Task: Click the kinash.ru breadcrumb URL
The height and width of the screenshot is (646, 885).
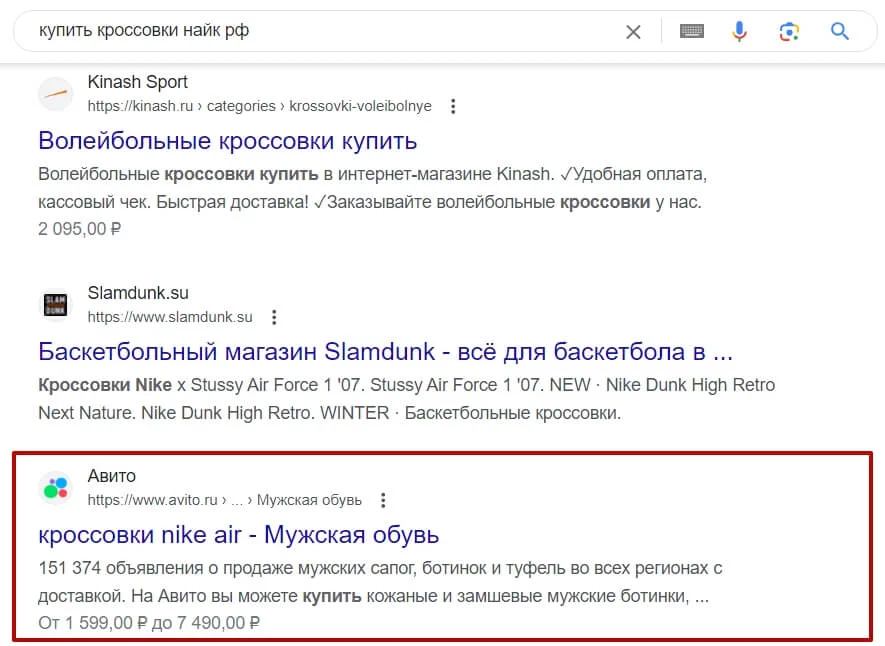Action: coord(259,106)
